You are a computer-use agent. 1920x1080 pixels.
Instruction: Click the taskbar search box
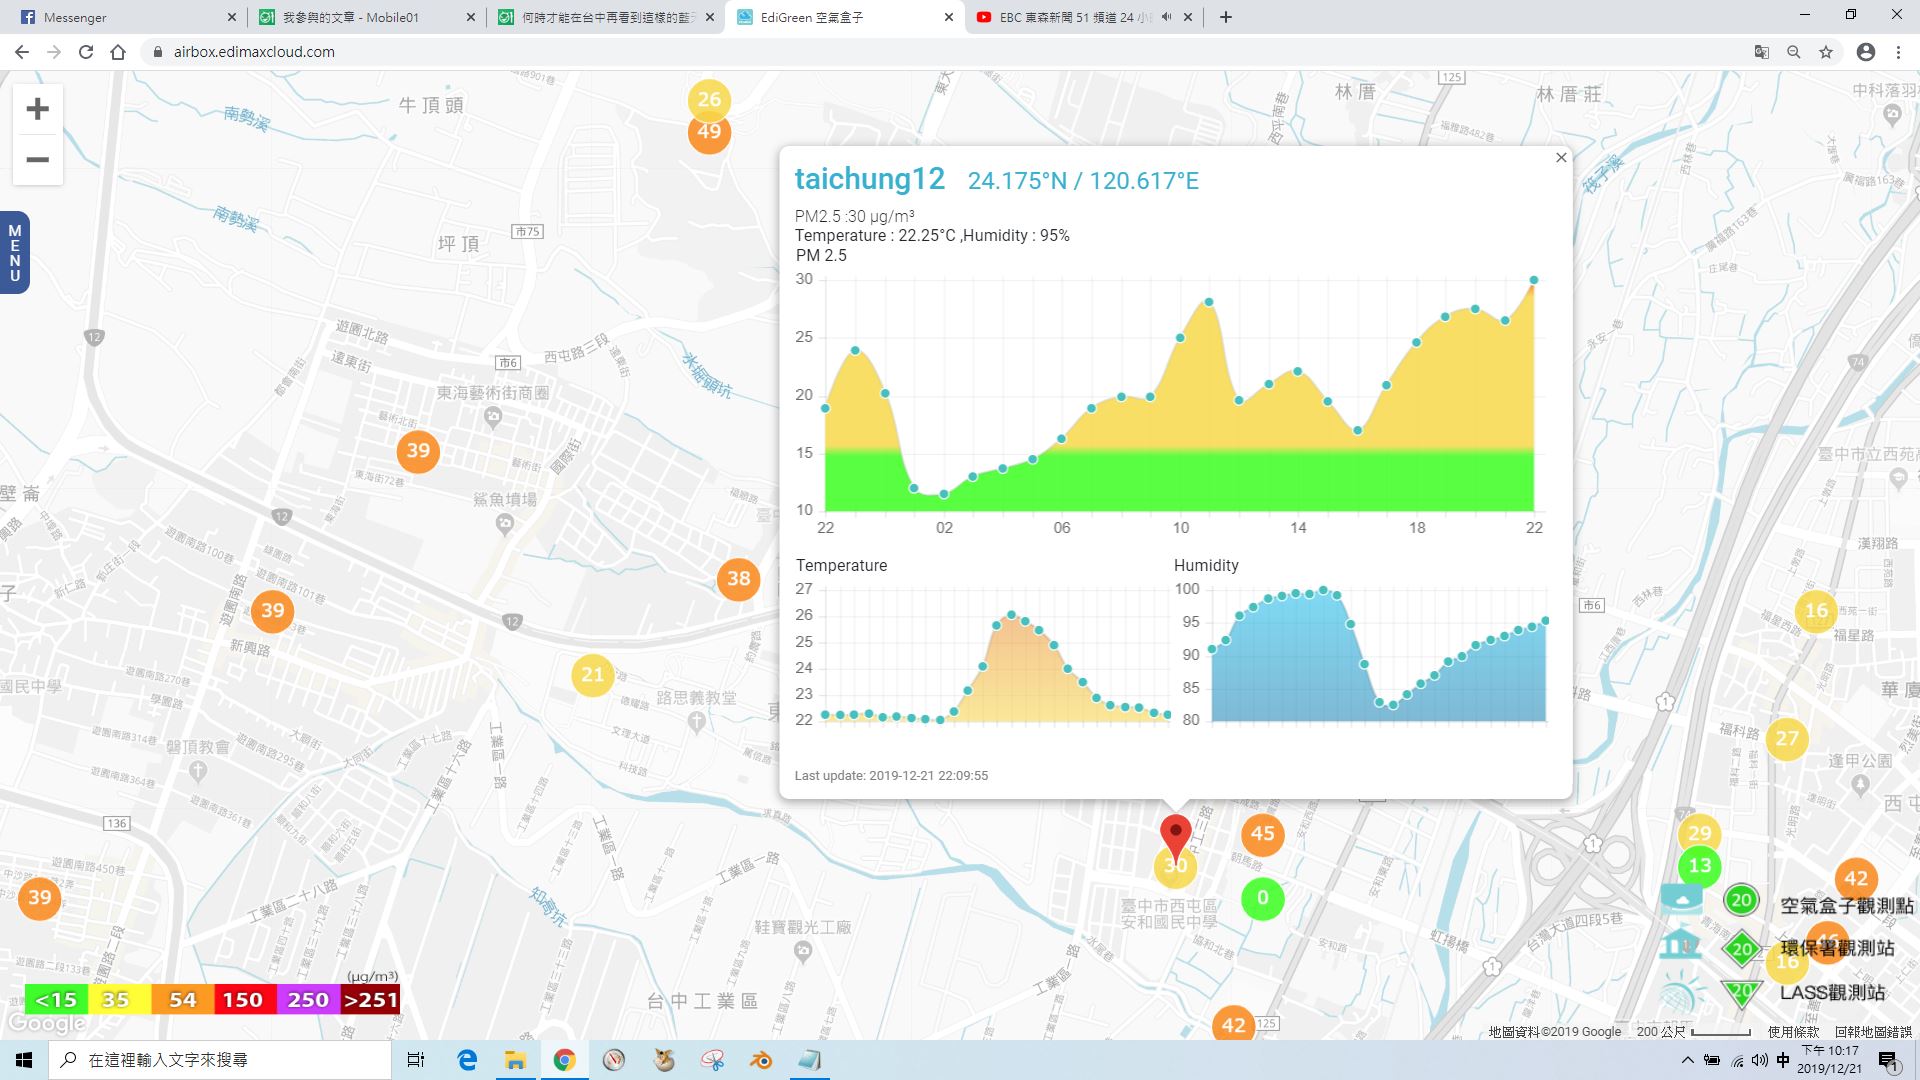coord(220,1060)
